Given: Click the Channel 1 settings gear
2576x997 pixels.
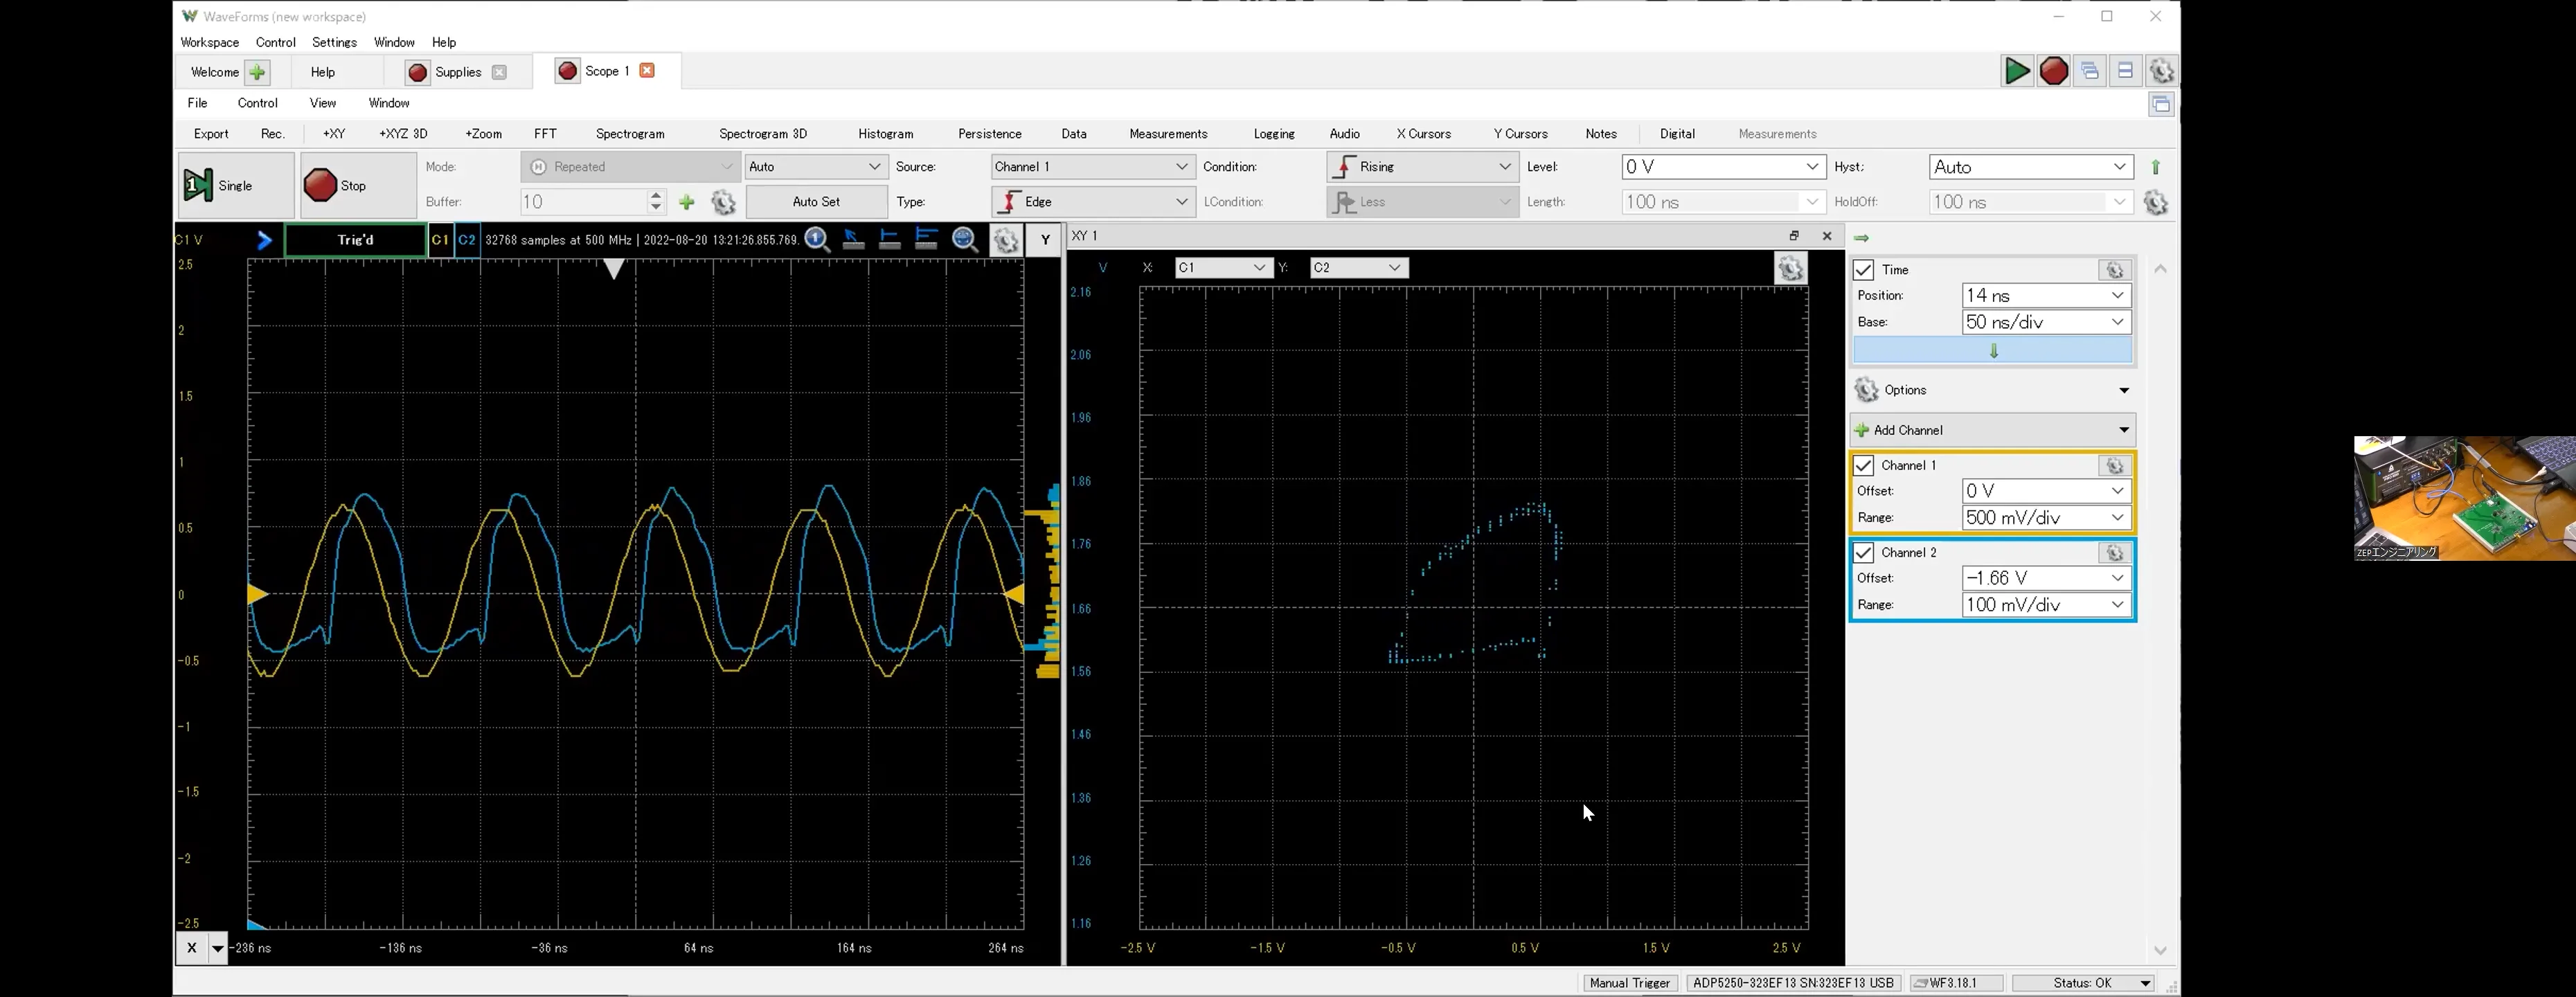Looking at the screenshot, I should point(2114,466).
